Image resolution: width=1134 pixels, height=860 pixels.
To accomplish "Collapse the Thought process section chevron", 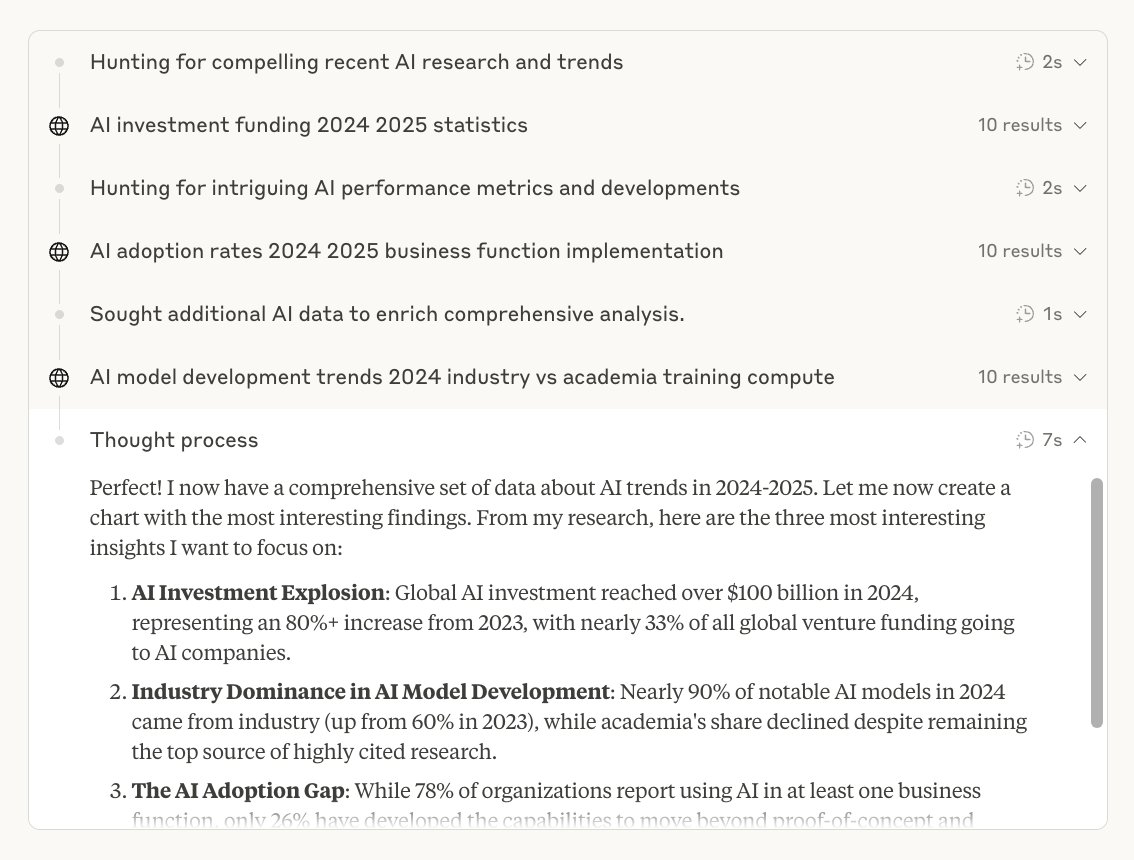I will [x=1080, y=440].
